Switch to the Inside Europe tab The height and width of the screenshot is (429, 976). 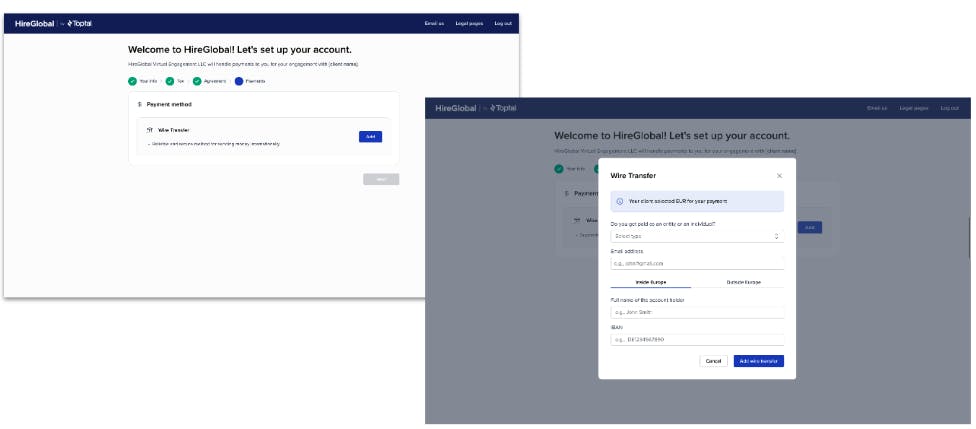(x=653, y=282)
